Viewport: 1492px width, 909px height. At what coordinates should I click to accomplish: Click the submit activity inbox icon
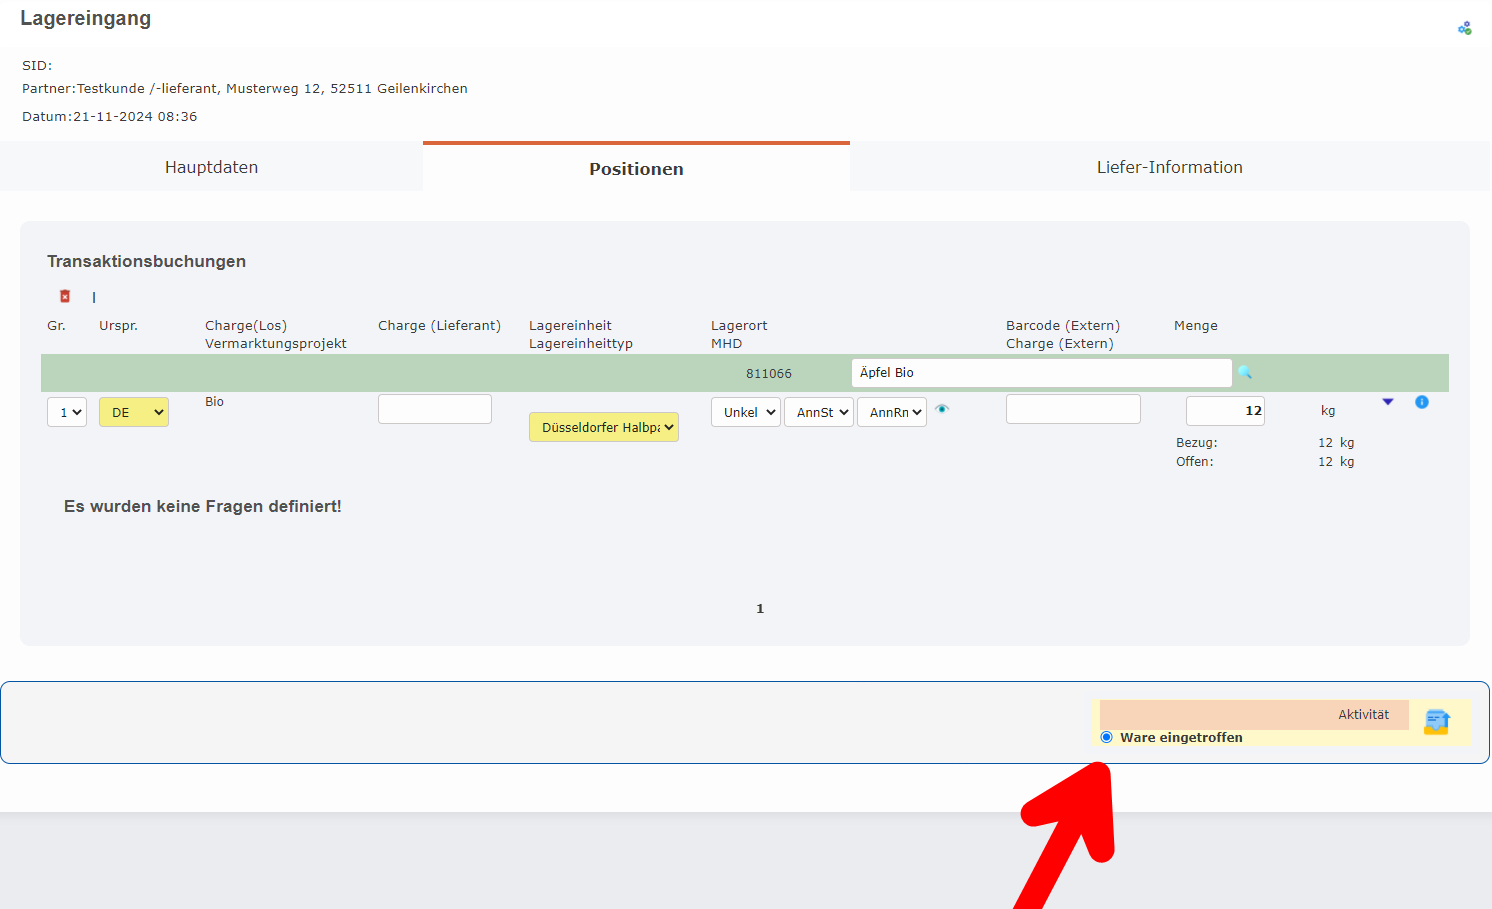(1437, 721)
